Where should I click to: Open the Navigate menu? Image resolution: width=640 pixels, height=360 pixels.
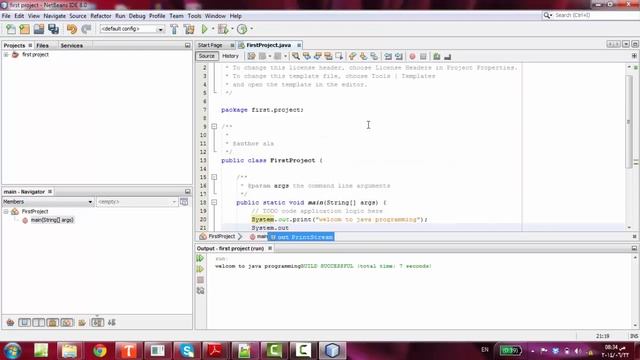(55, 16)
